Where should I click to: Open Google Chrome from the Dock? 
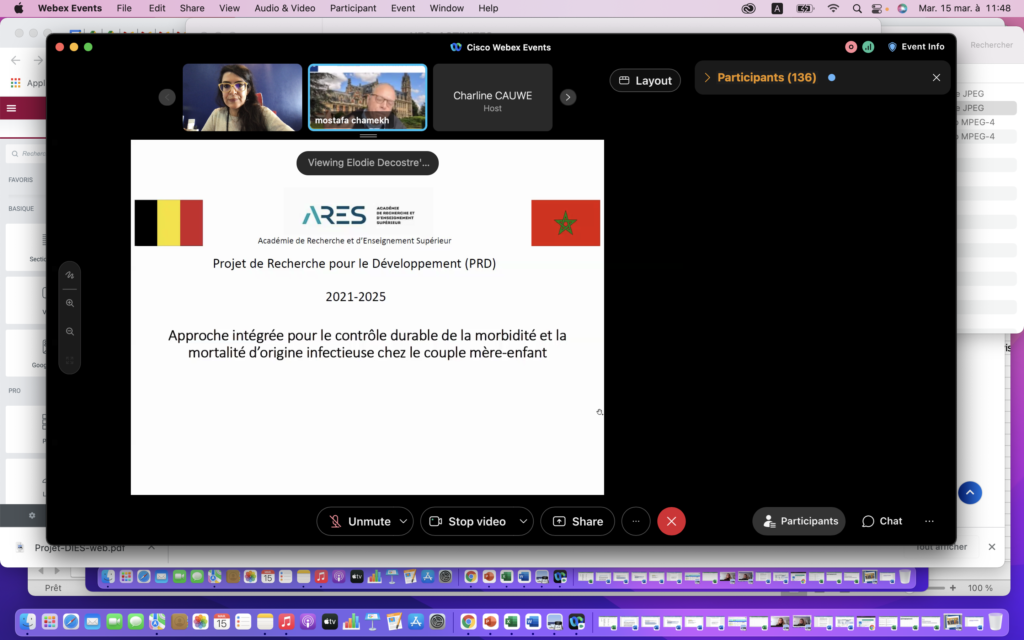tap(468, 621)
